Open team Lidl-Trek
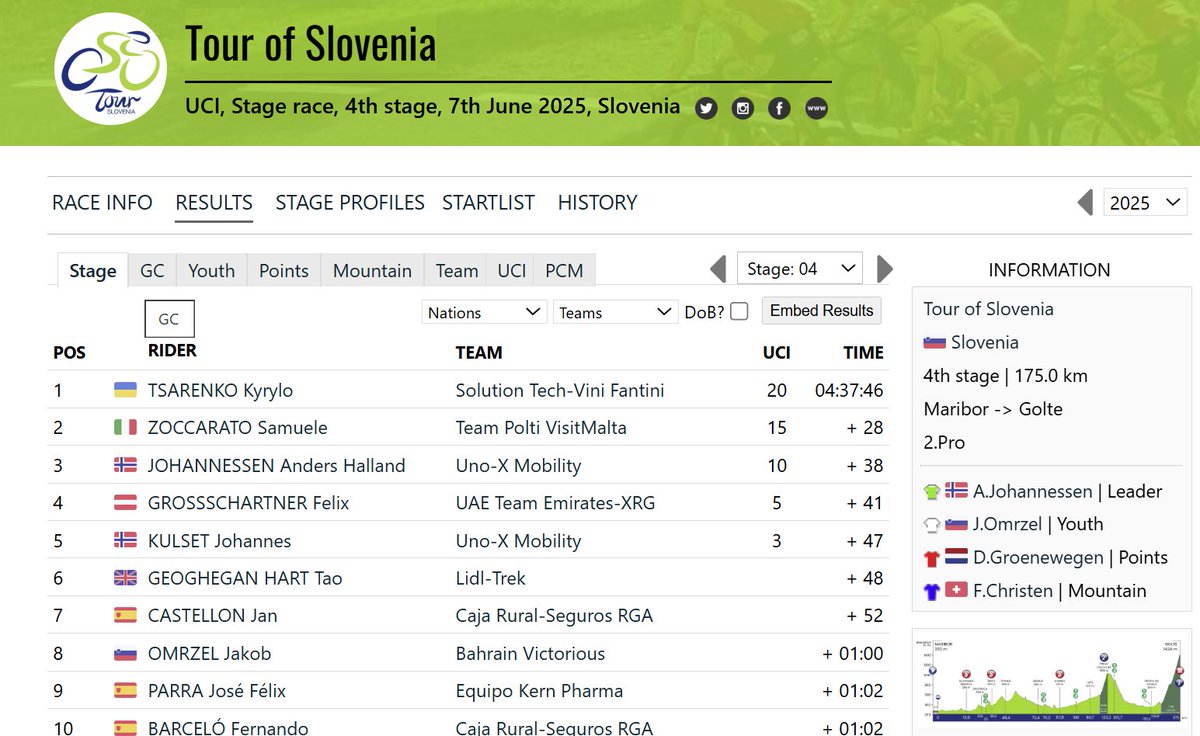The width and height of the screenshot is (1200, 736). point(491,578)
